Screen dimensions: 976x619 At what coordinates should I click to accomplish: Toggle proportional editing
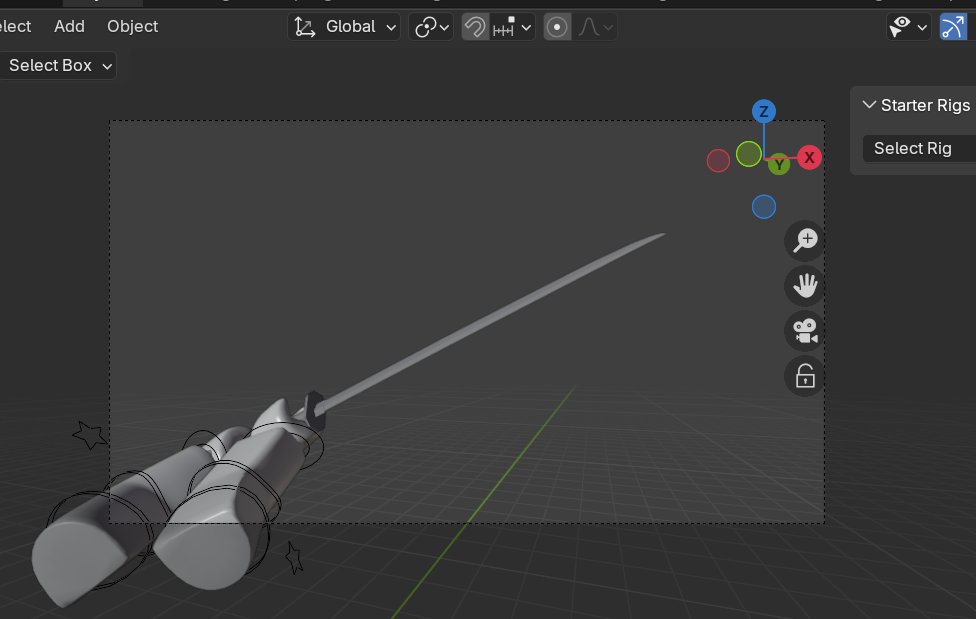557,27
